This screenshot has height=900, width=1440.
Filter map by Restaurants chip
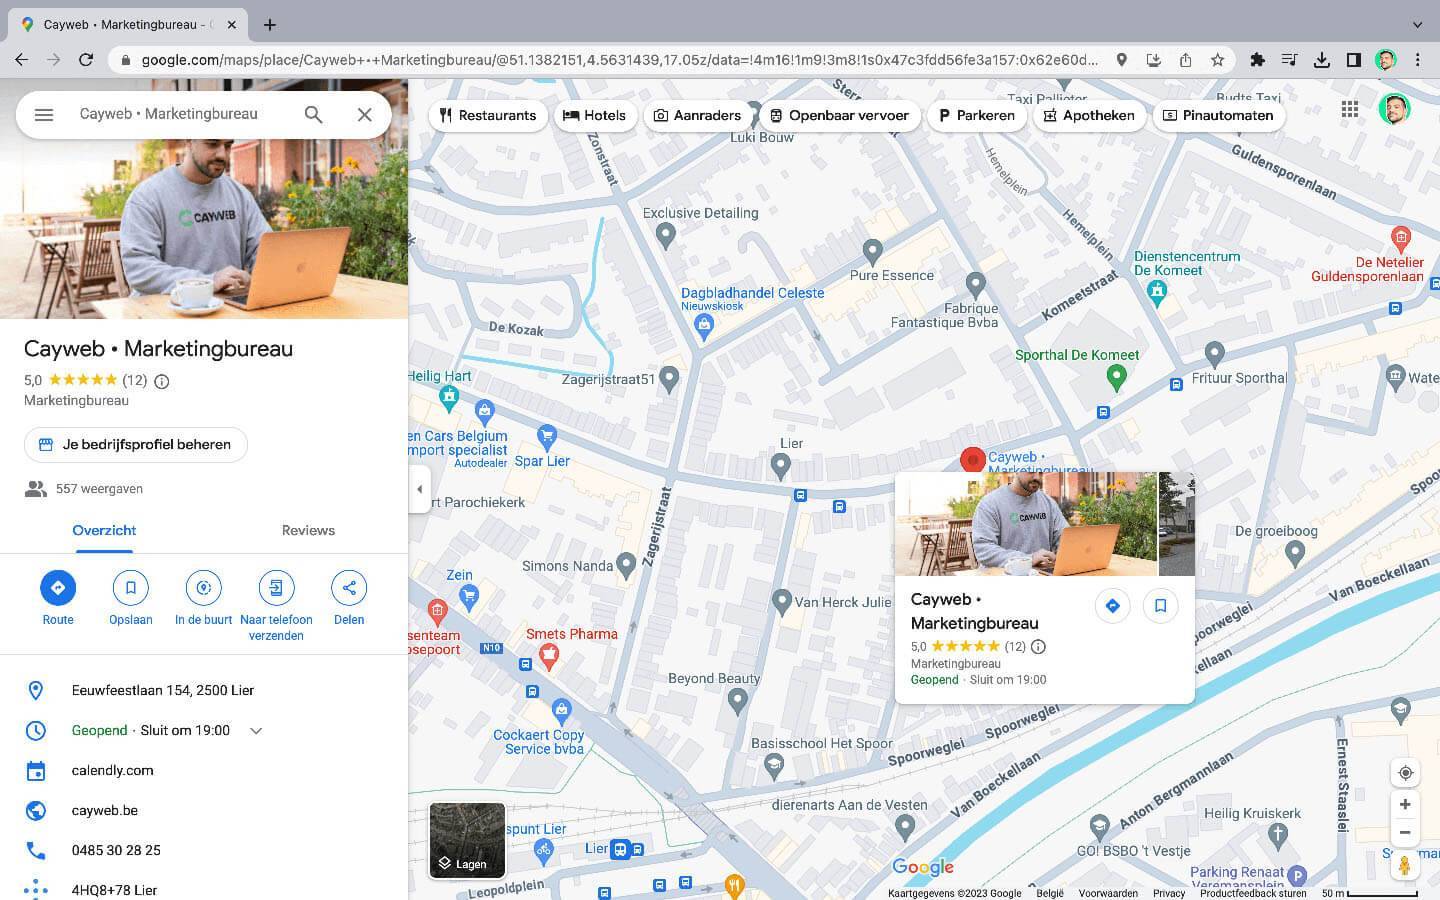click(x=488, y=115)
